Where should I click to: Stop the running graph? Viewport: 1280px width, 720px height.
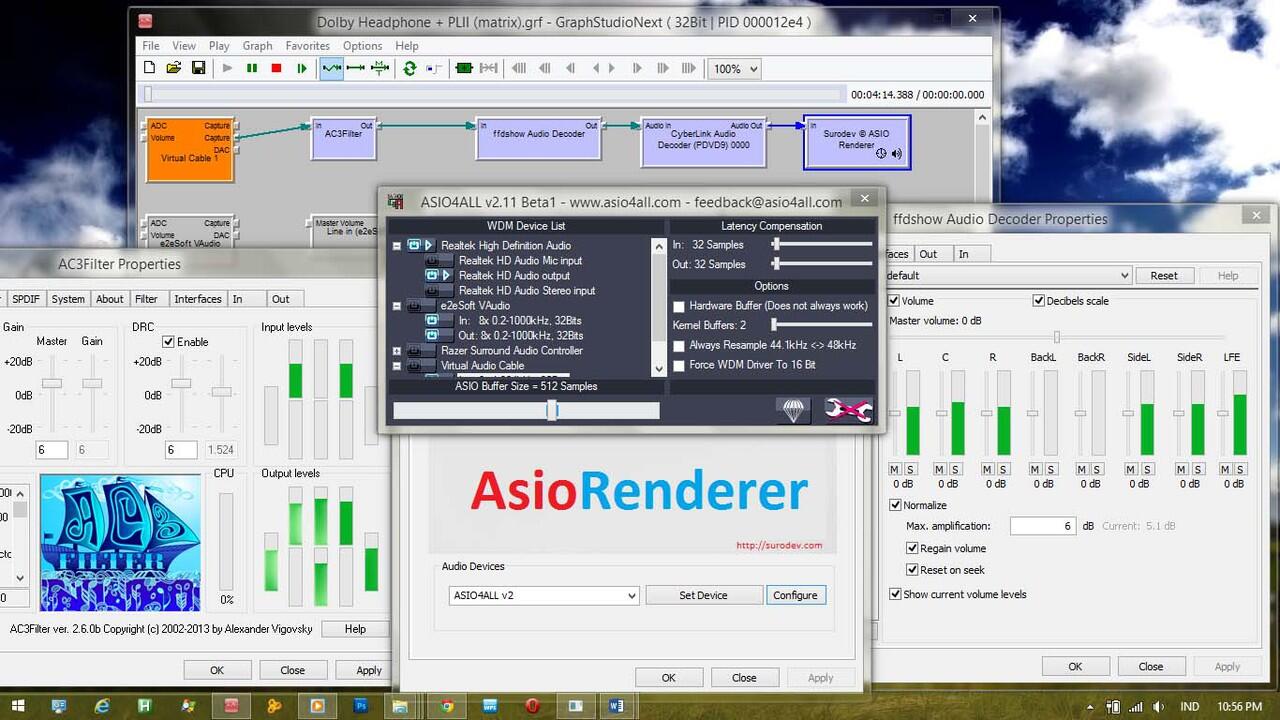coord(278,67)
